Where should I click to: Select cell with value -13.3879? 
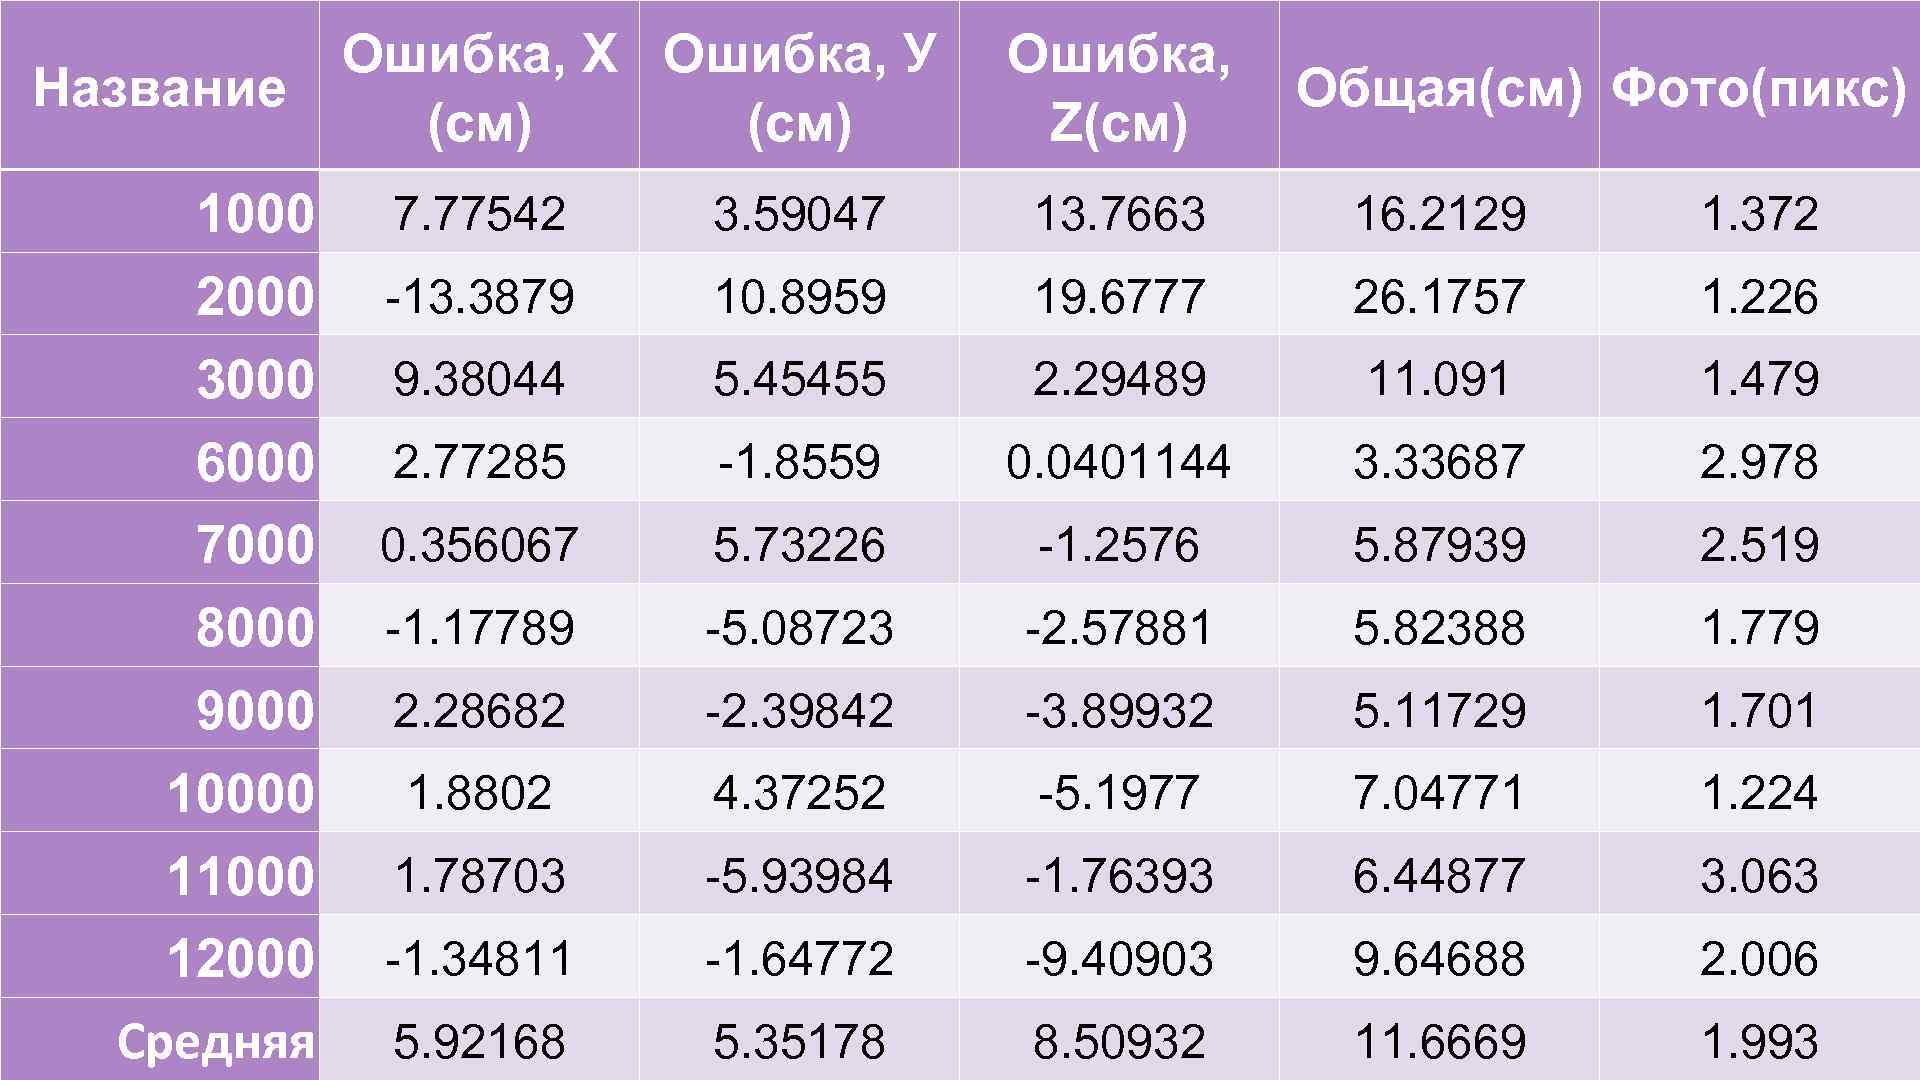click(x=479, y=296)
